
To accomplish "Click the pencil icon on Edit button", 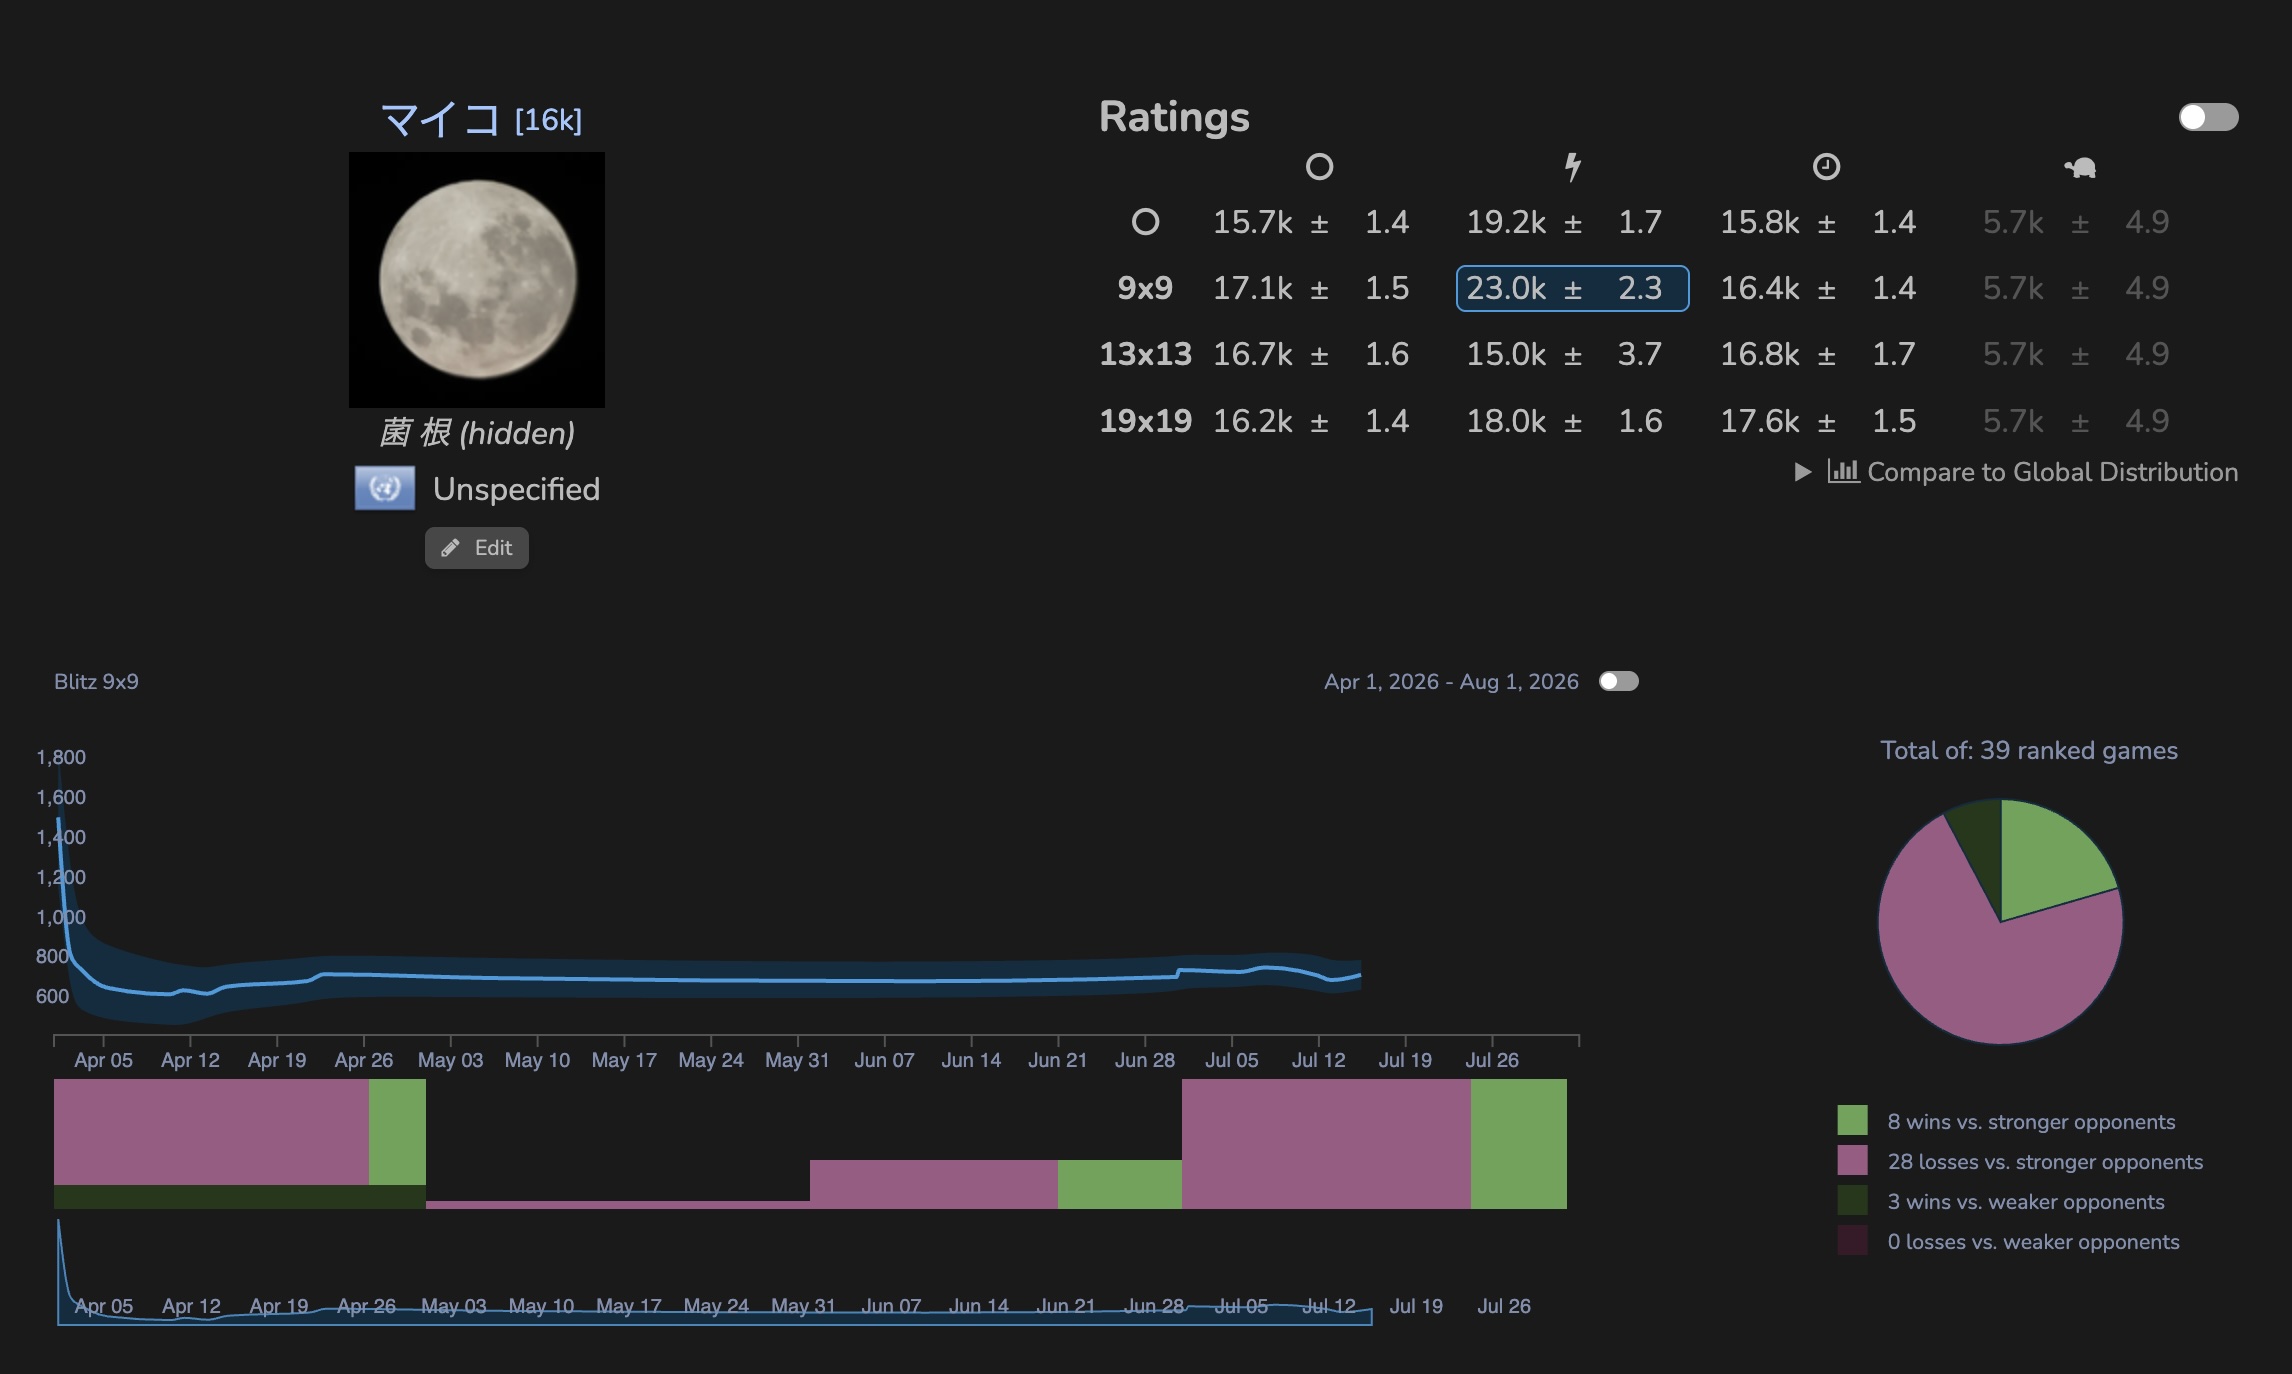I will [451, 548].
